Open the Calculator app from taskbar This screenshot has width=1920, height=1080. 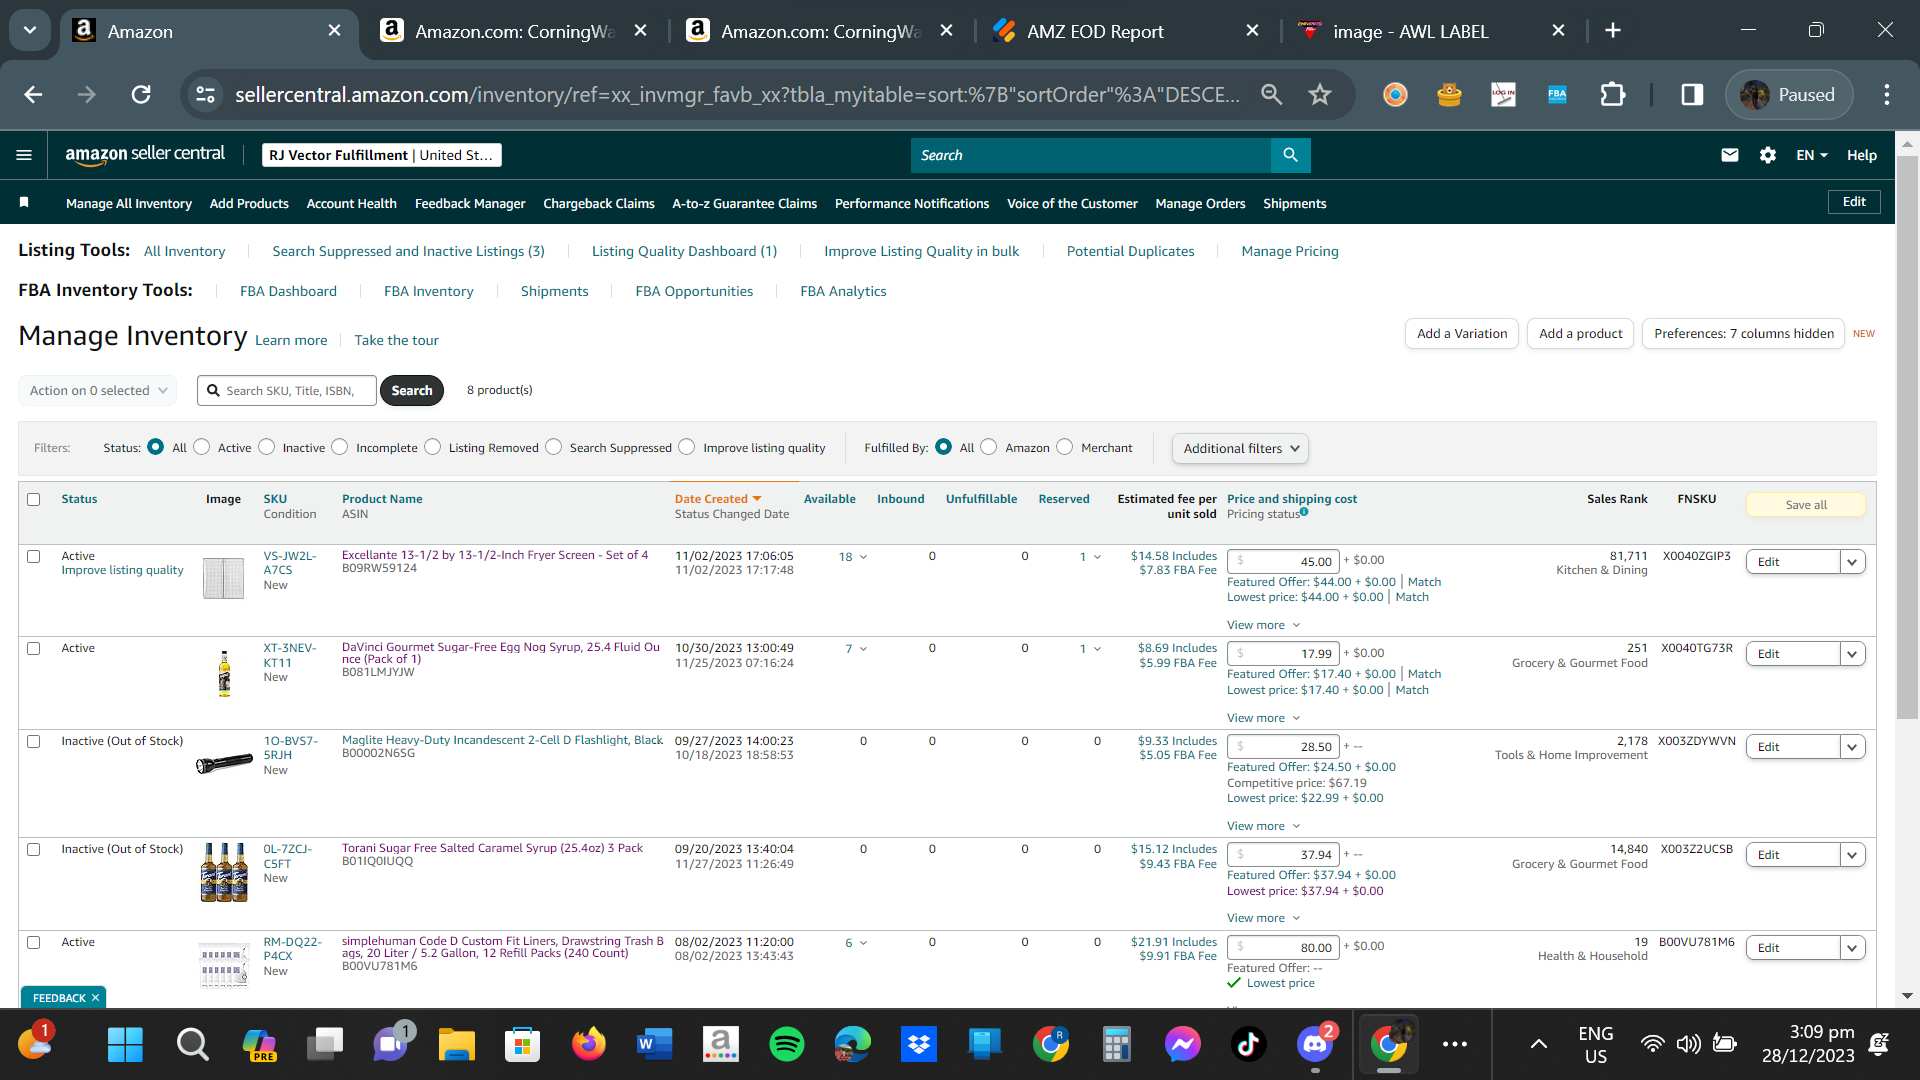(1116, 1045)
